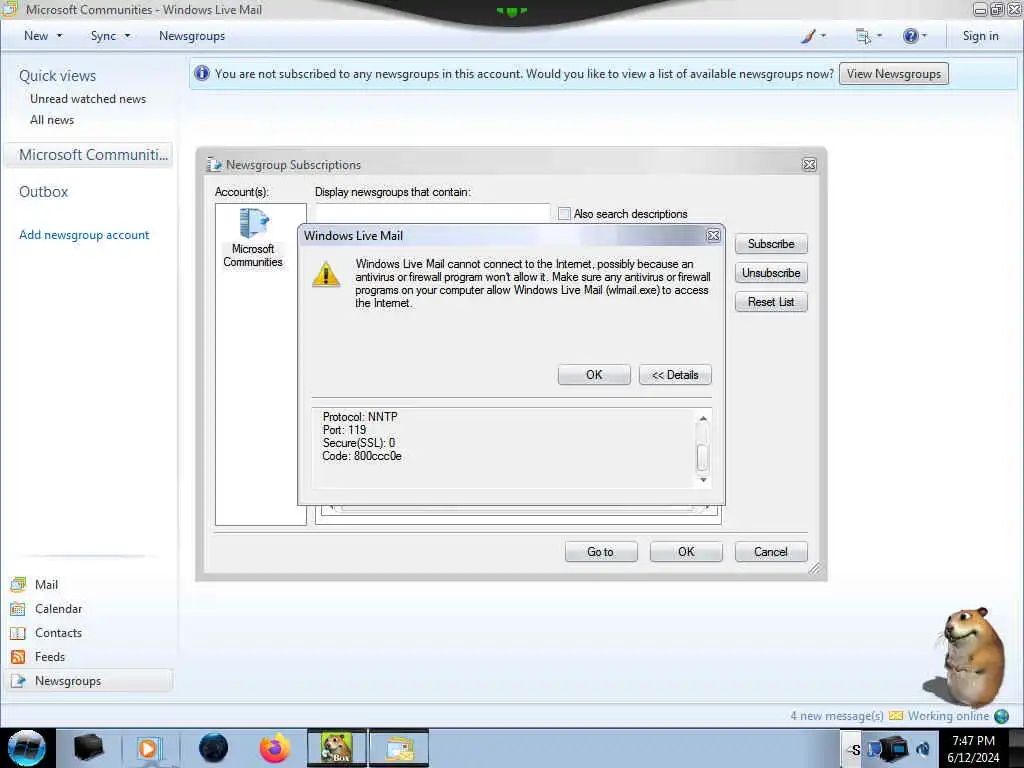Viewport: 1024px width, 768px height.
Task: Enable Also search descriptions checkbox
Action: [564, 214]
